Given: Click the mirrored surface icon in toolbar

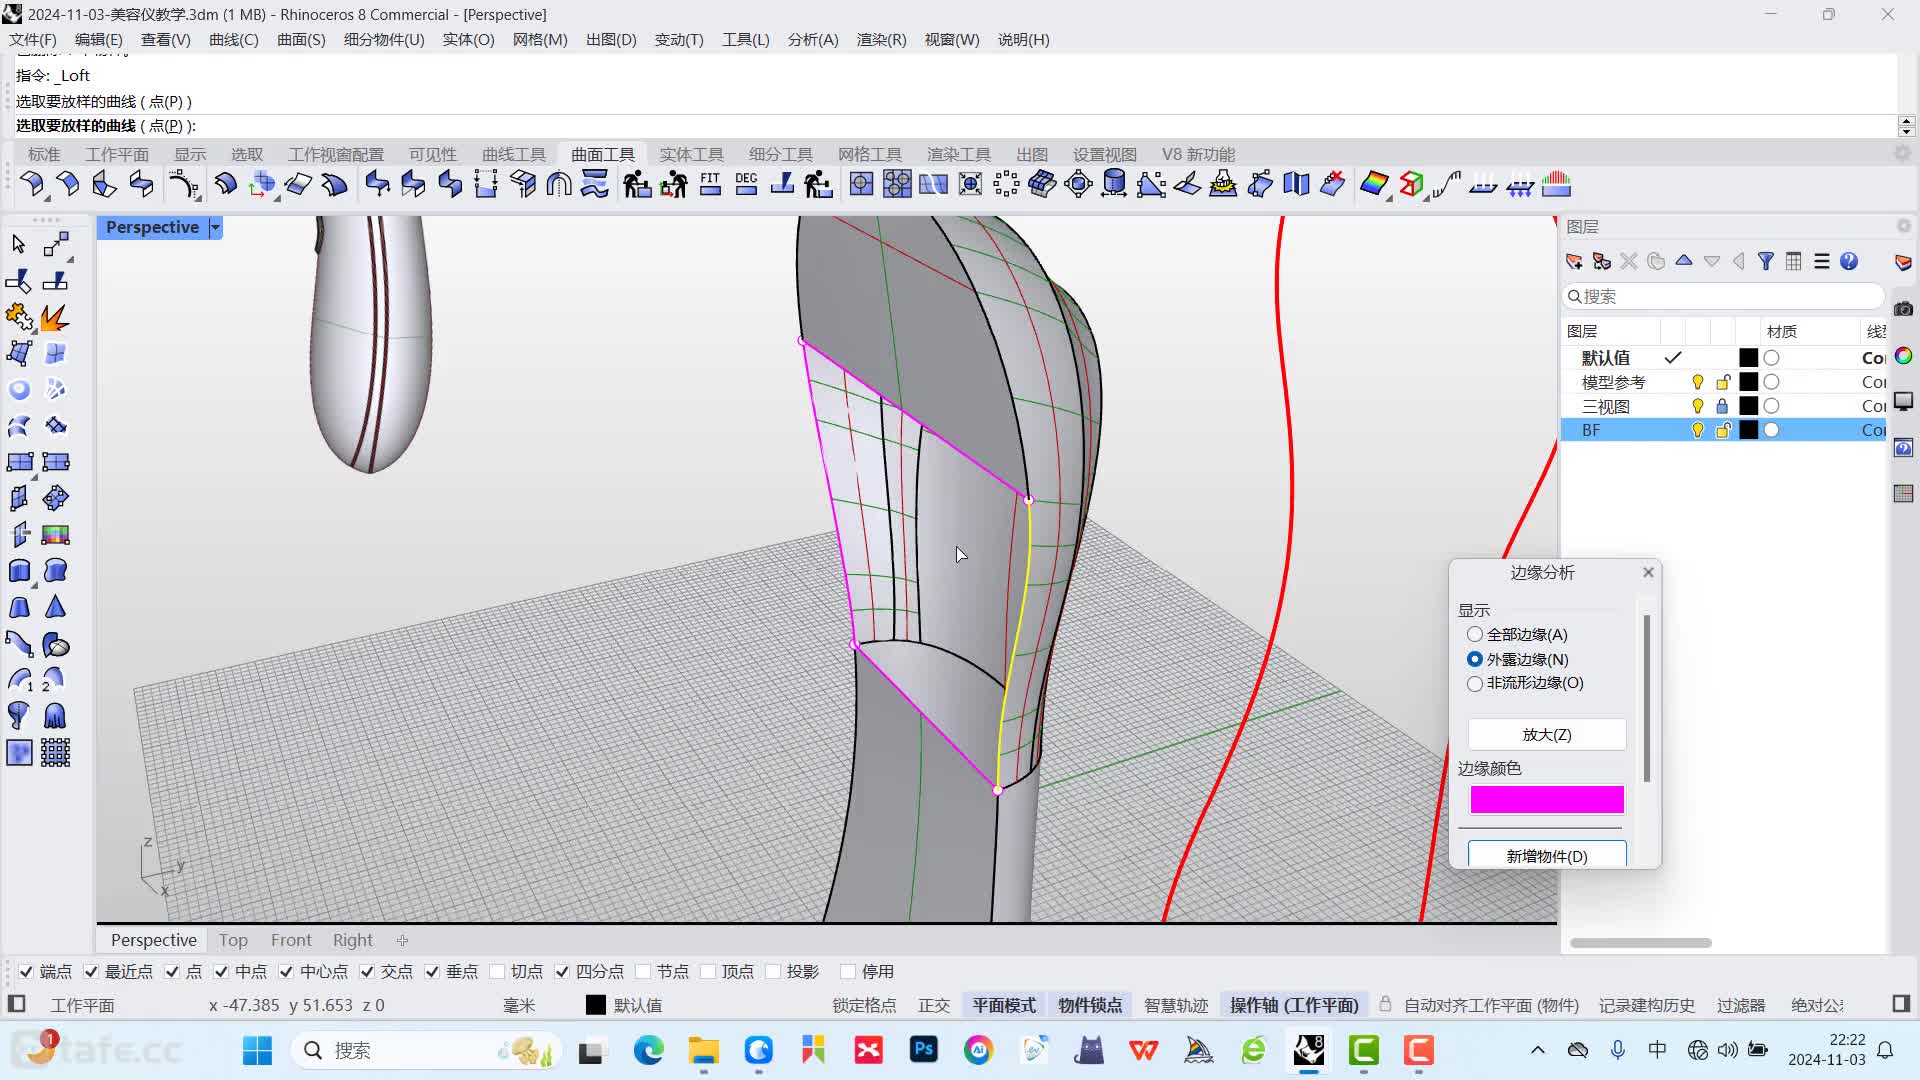Looking at the screenshot, I should pos(1296,184).
